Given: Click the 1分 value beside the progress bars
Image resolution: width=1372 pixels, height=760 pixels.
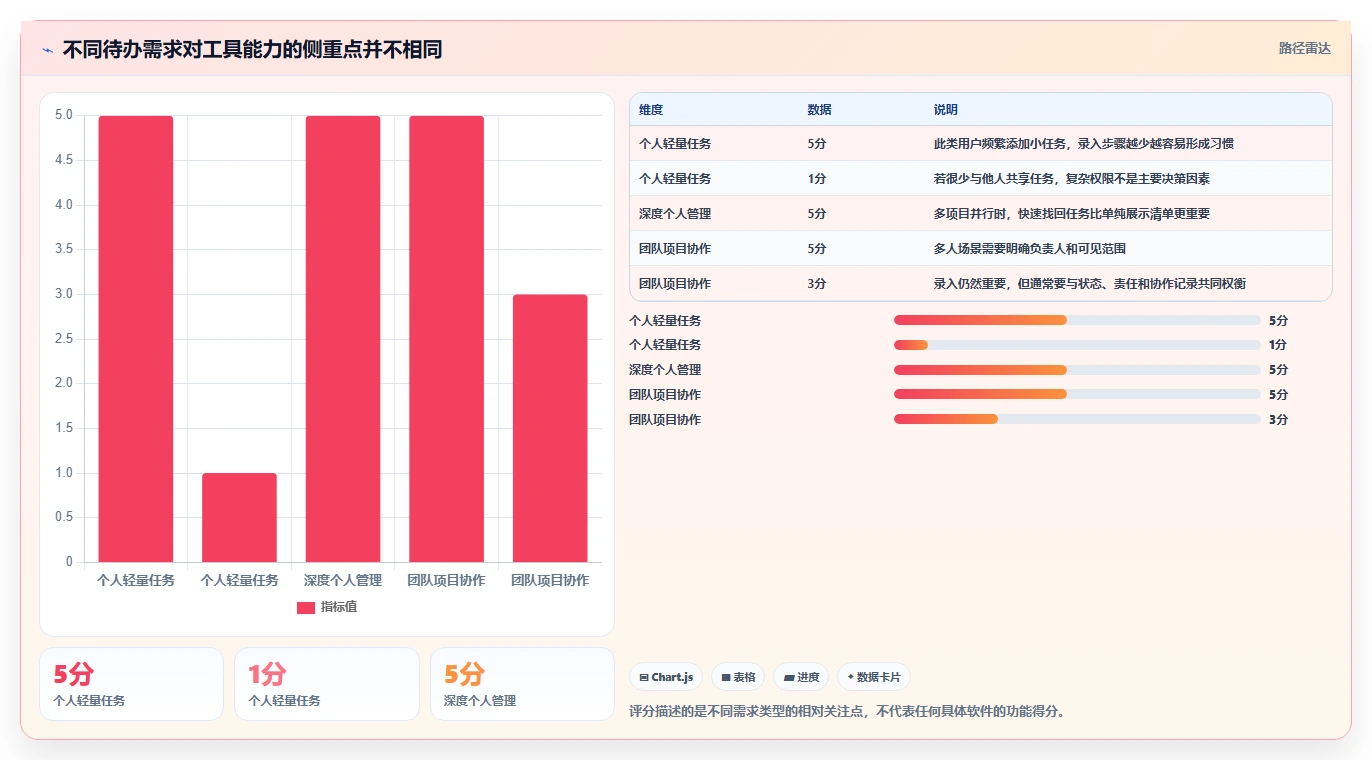Looking at the screenshot, I should click(x=1278, y=345).
